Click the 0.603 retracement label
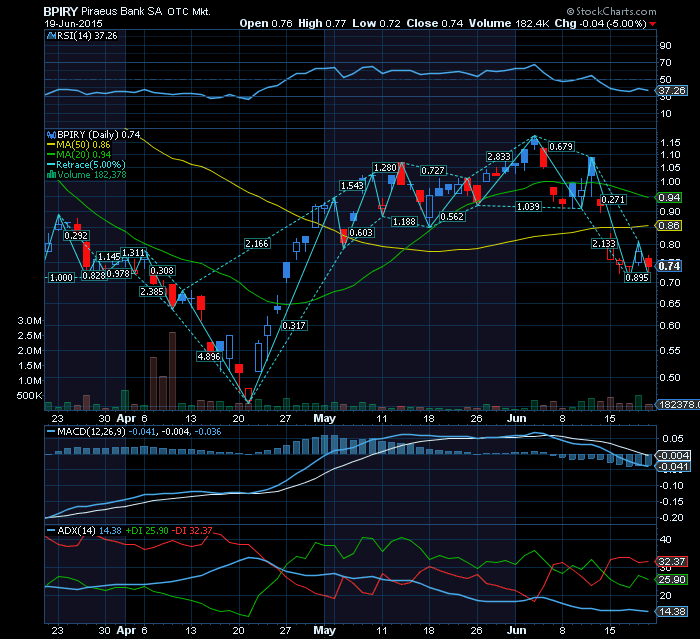This screenshot has height=639, width=700. [361, 232]
